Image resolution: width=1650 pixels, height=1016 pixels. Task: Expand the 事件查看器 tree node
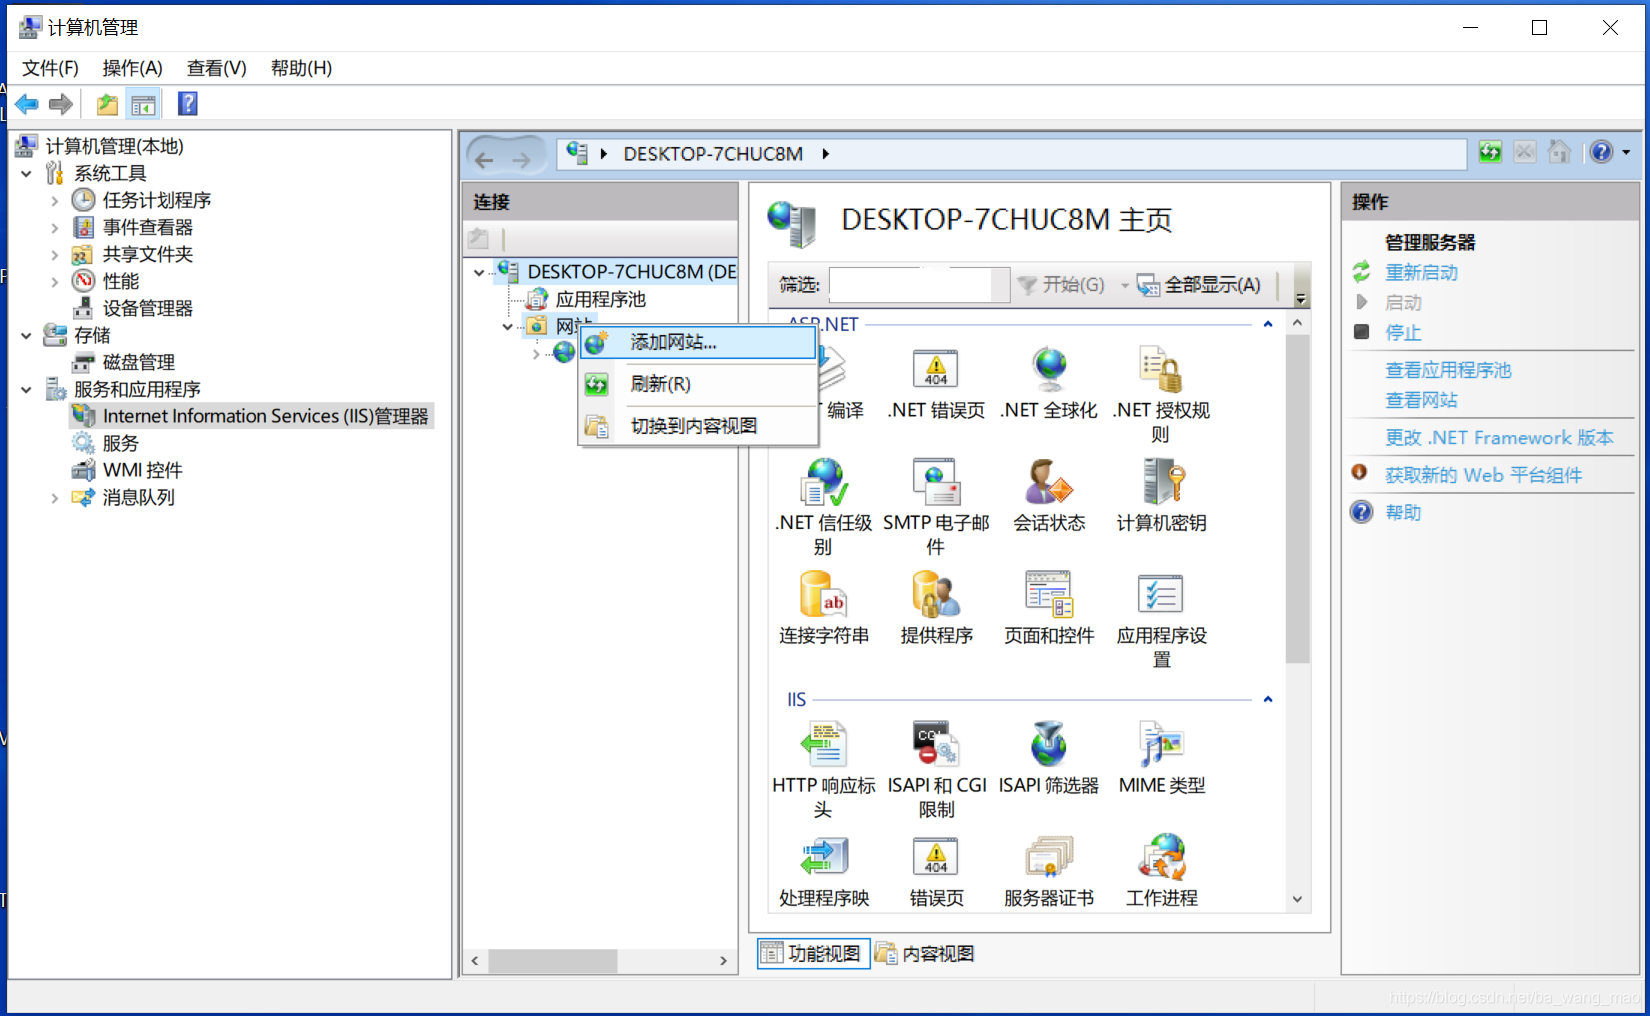click(55, 228)
